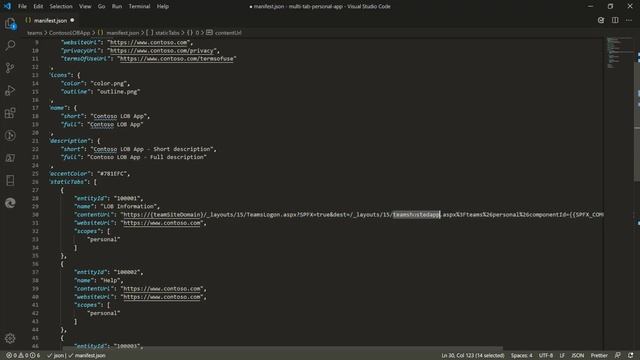
Task: Open the Manage gear icon
Action: coord(10,338)
